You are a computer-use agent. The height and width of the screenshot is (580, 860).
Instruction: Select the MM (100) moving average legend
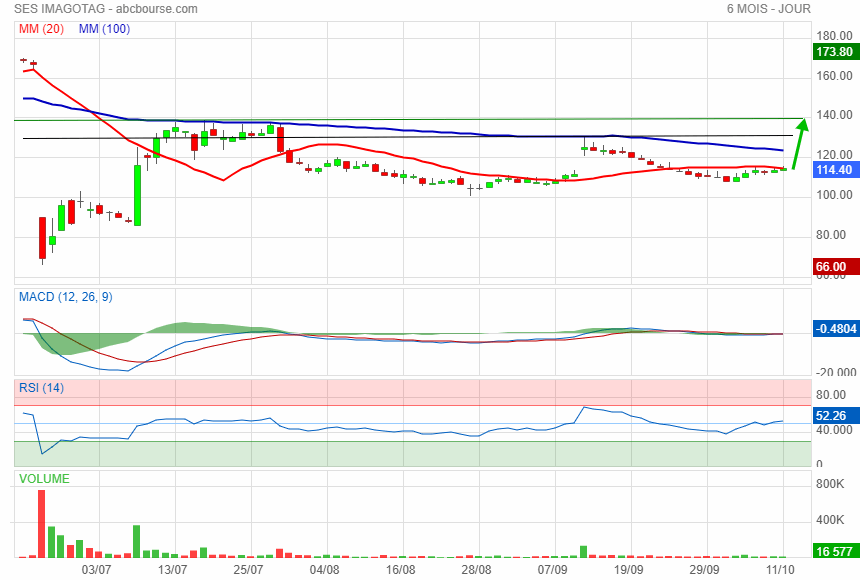click(x=104, y=29)
